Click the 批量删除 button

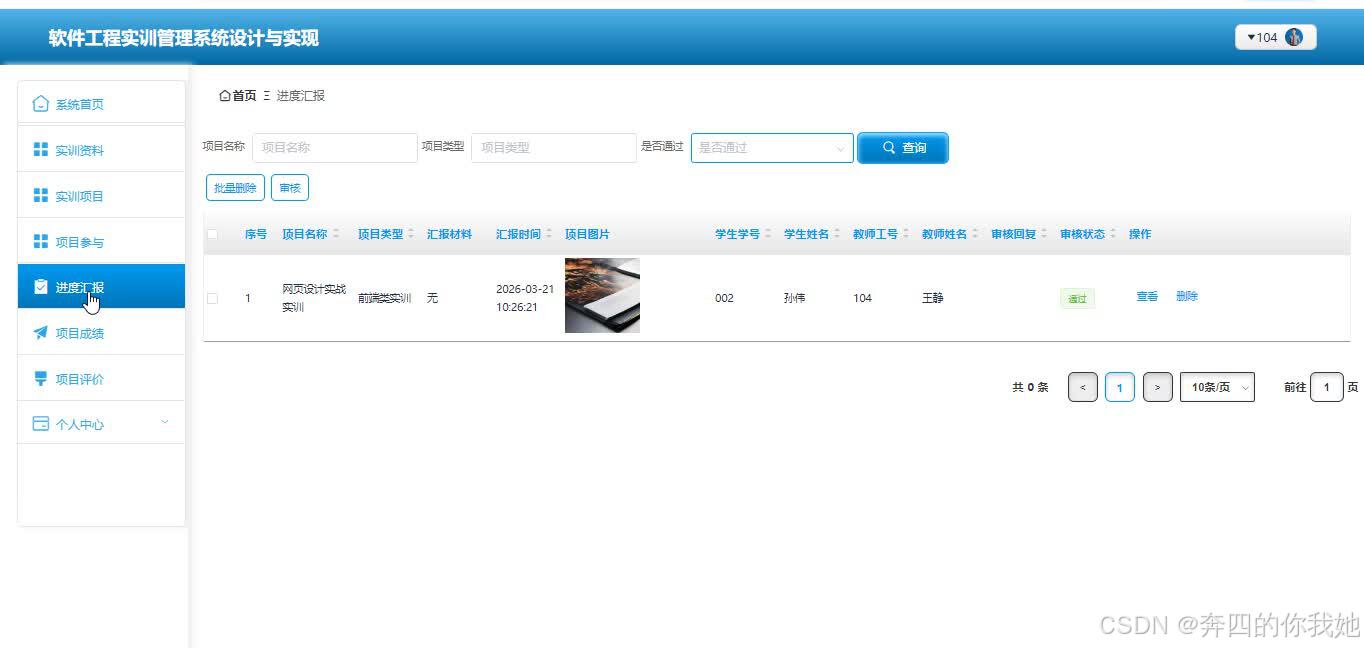point(235,187)
